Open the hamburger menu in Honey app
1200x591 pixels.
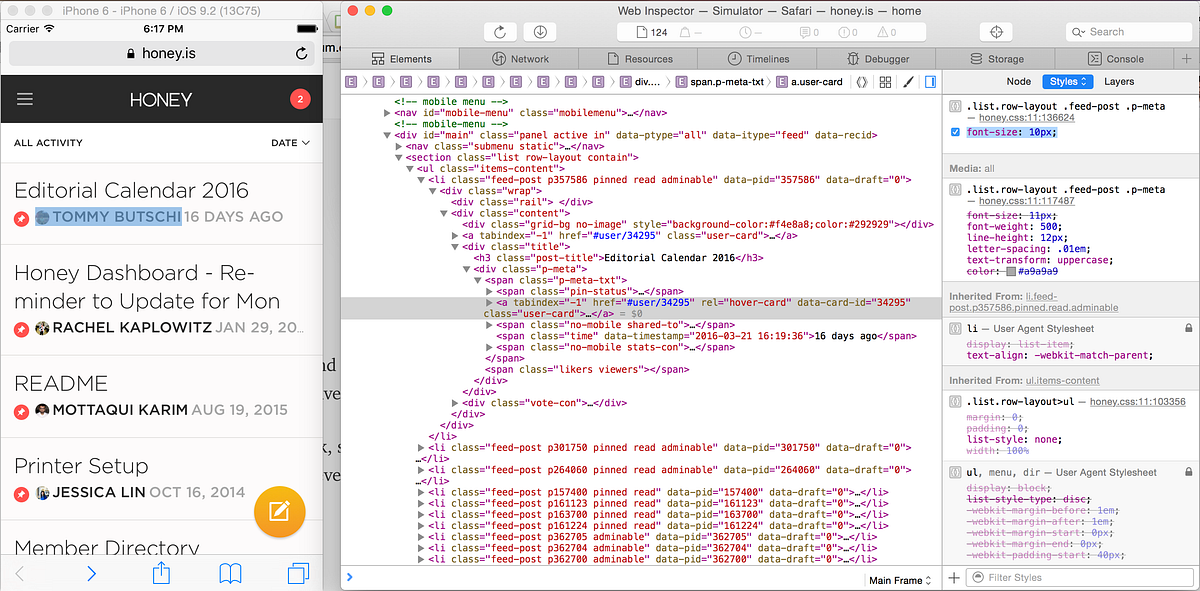pyautogui.click(x=25, y=99)
